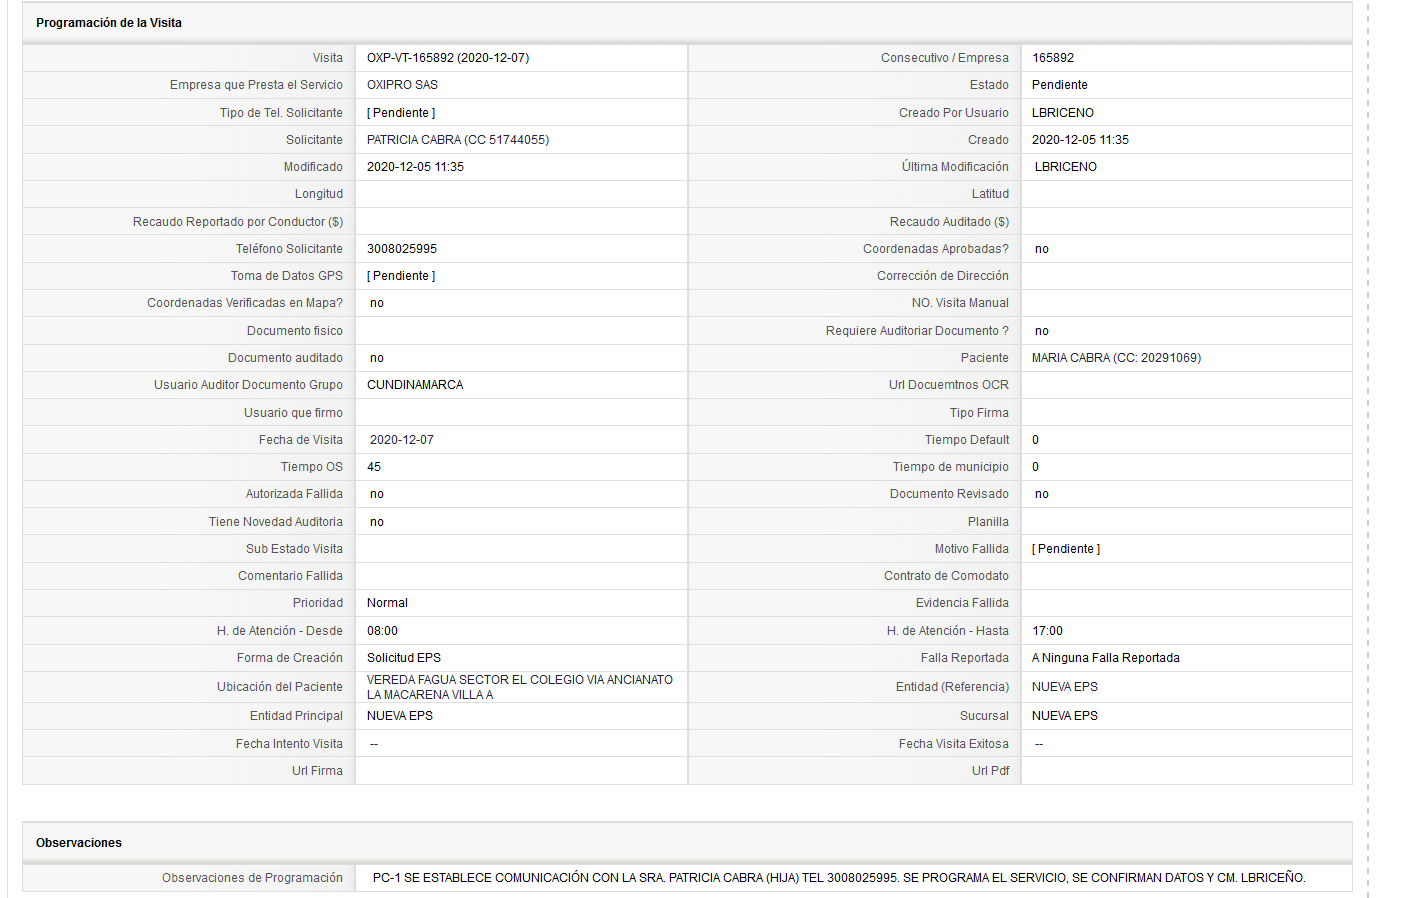Image resolution: width=1409 pixels, height=898 pixels.
Task: Click attention end time 17:00
Action: click(1048, 631)
